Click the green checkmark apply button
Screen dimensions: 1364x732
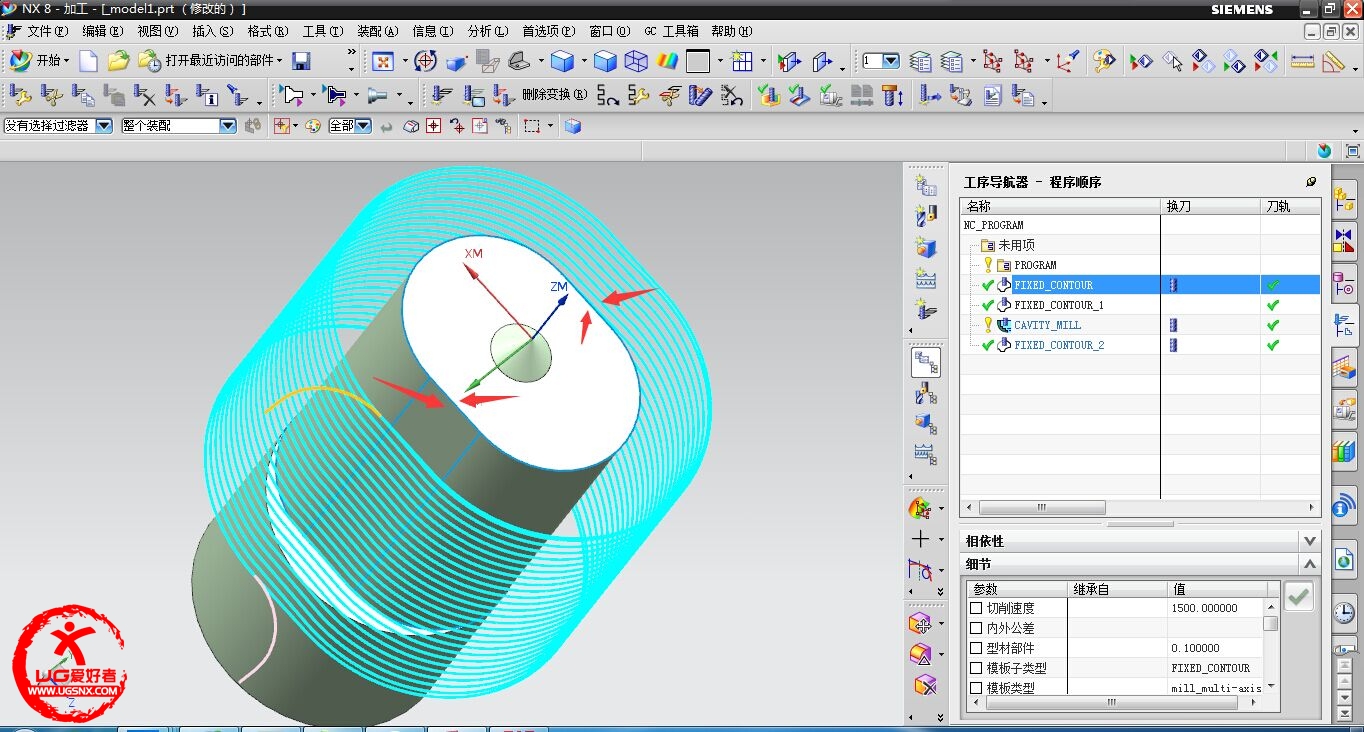(1298, 597)
